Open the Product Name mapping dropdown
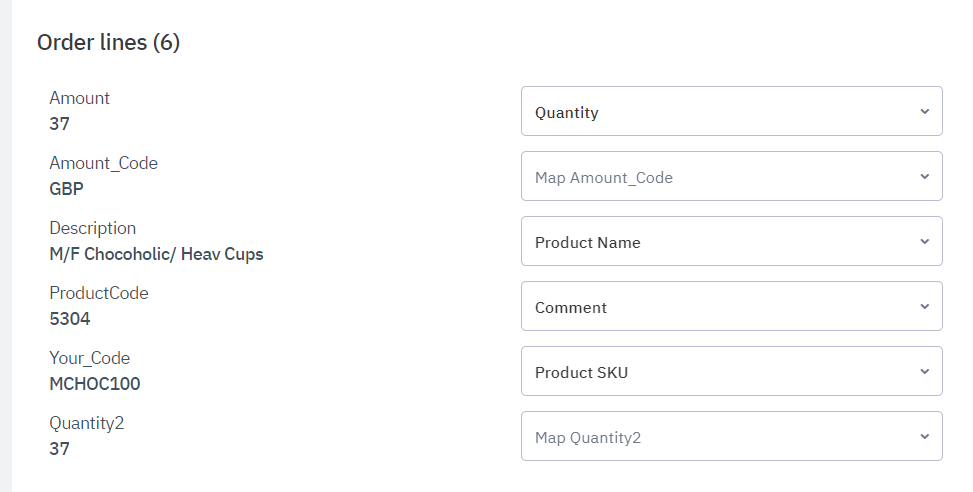 pos(731,242)
